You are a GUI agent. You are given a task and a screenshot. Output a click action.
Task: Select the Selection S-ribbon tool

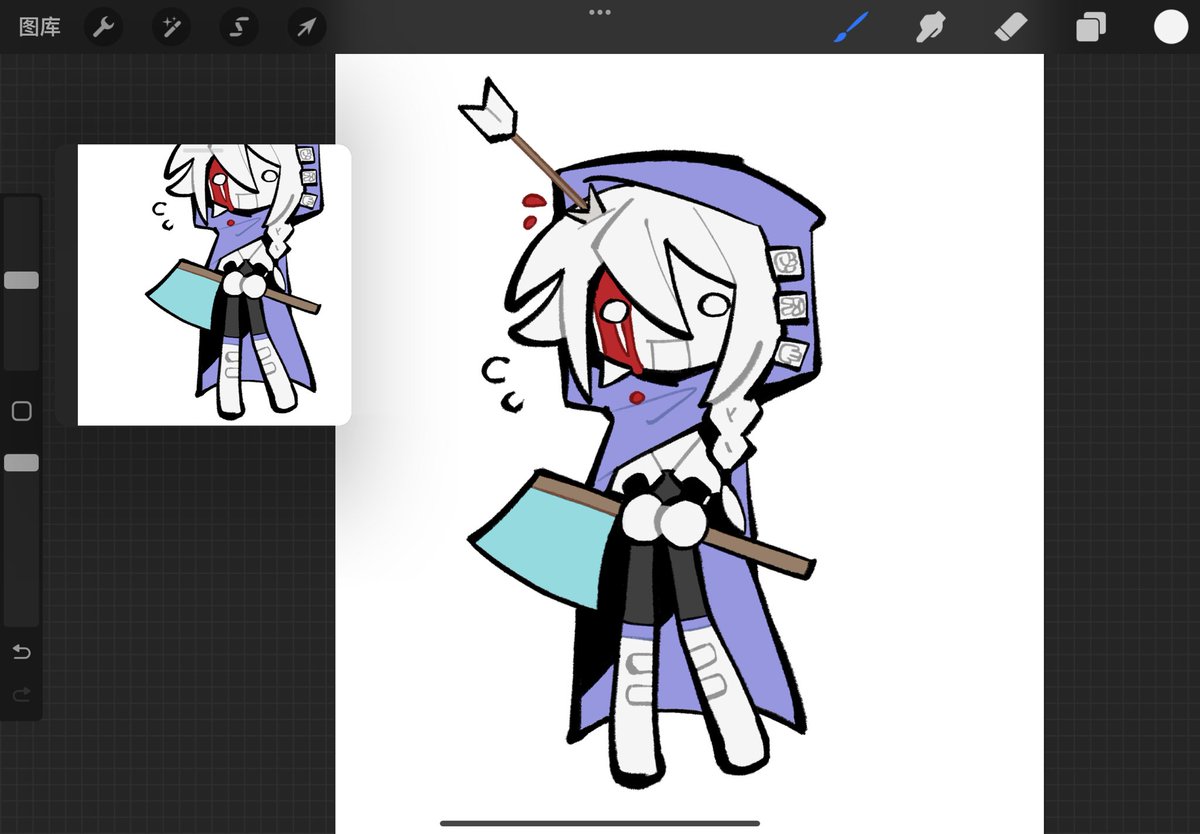coord(238,27)
